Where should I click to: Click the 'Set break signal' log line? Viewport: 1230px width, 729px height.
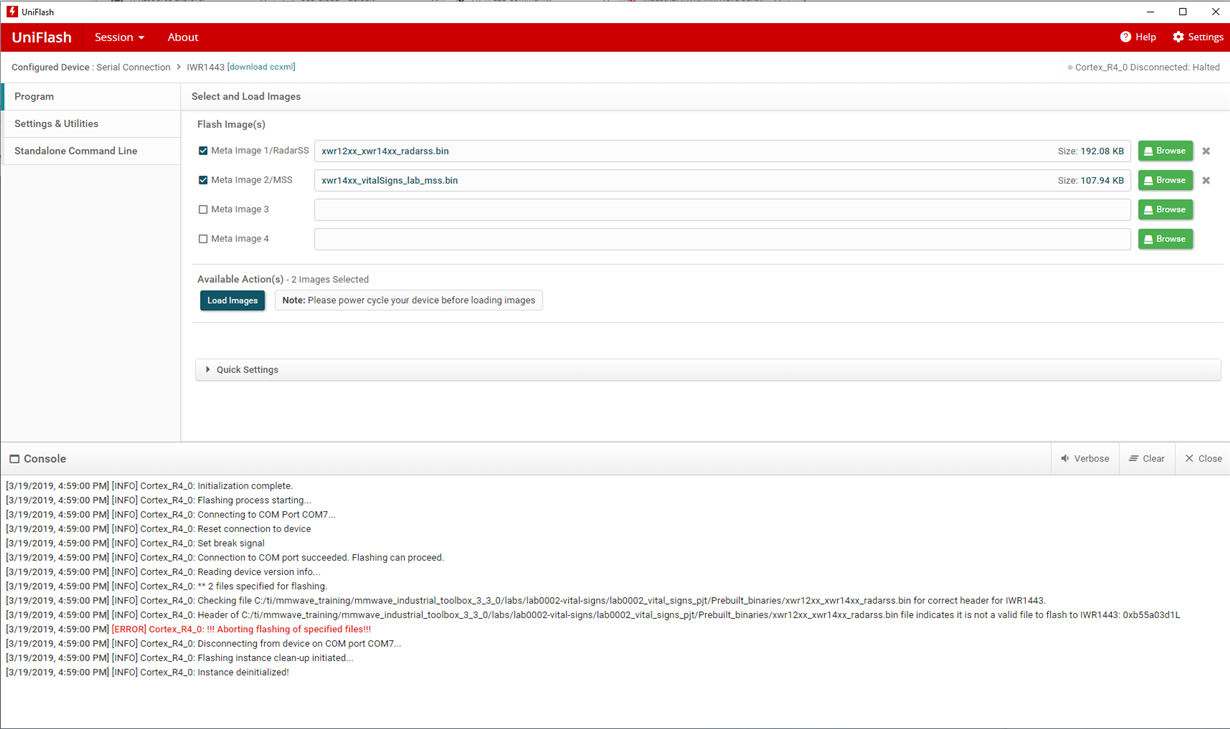[x=135, y=544]
